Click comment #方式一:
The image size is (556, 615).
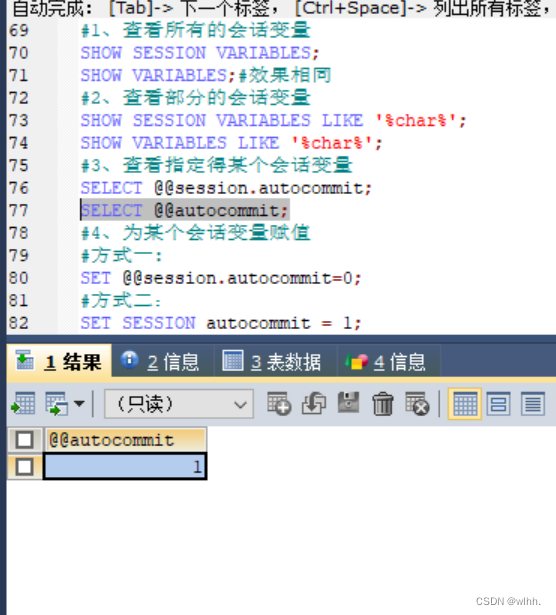coord(121,256)
